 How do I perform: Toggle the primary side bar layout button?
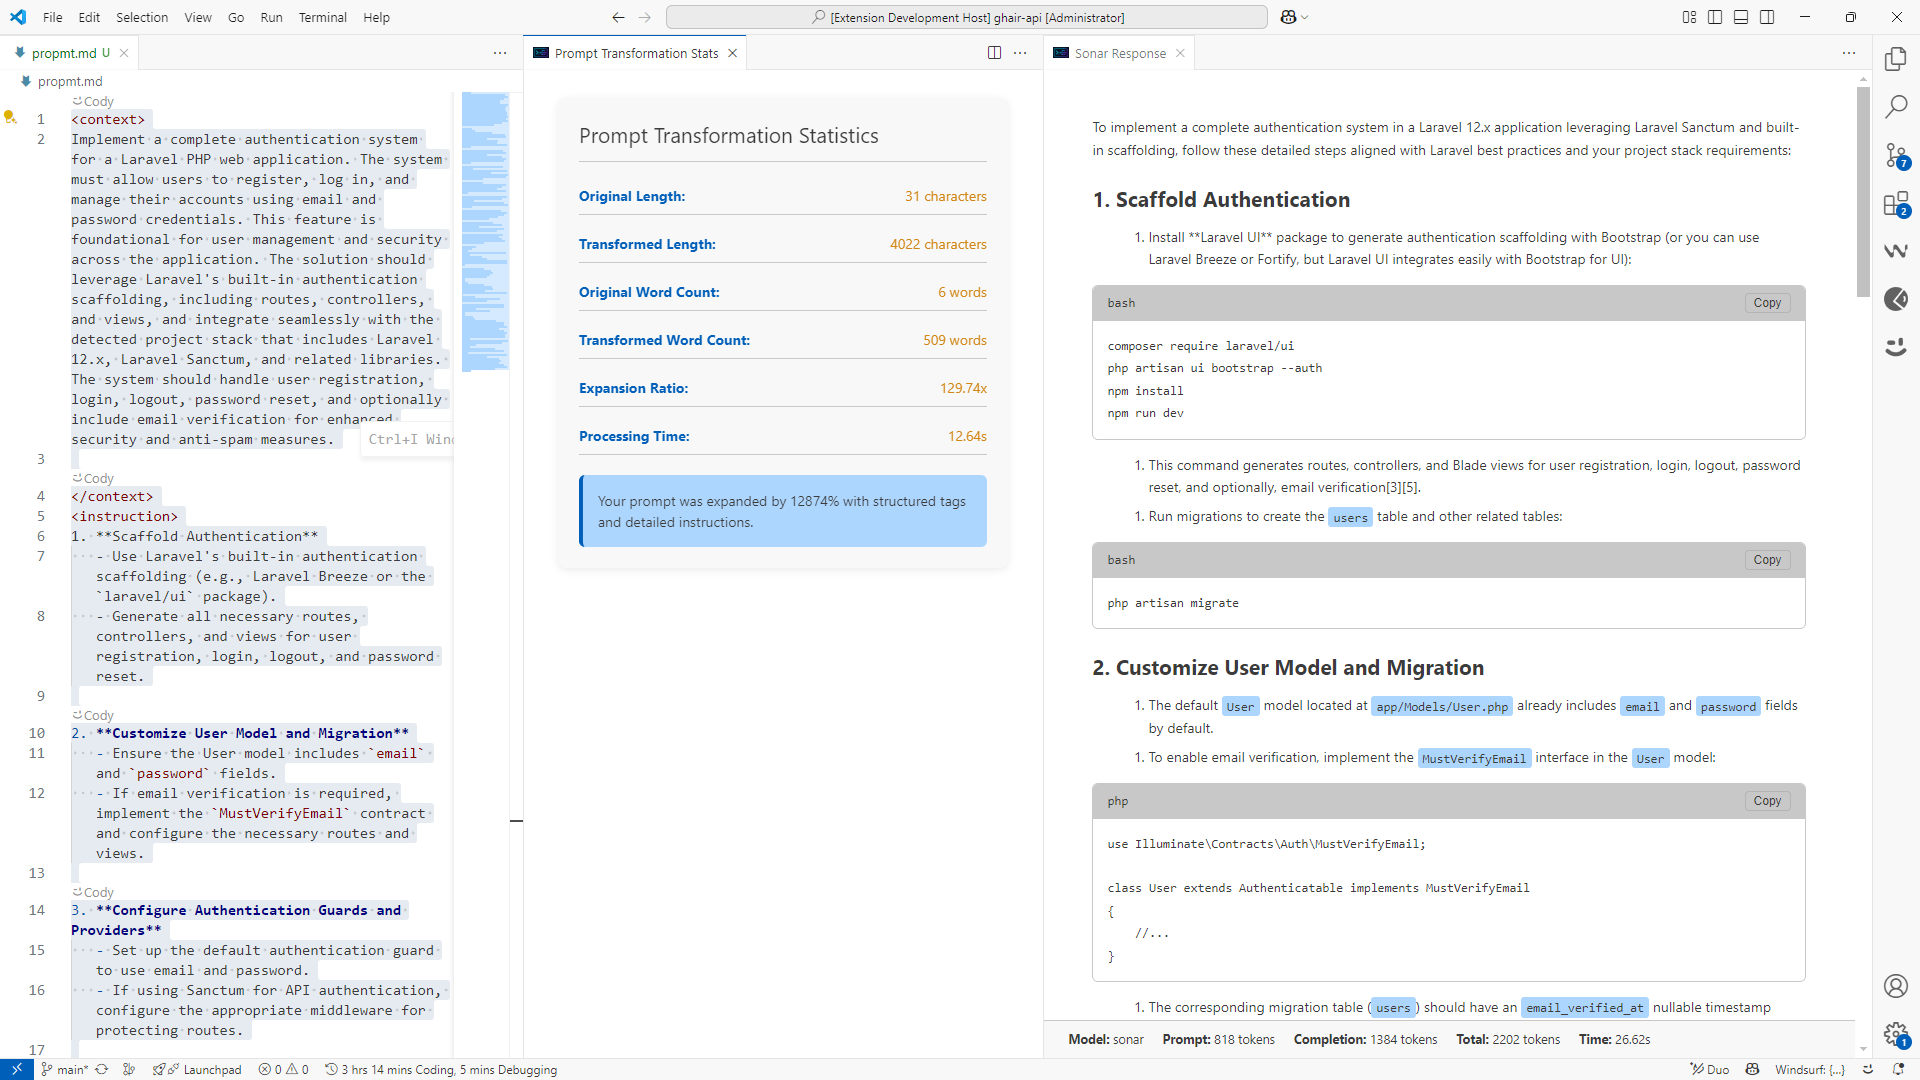tap(1715, 17)
